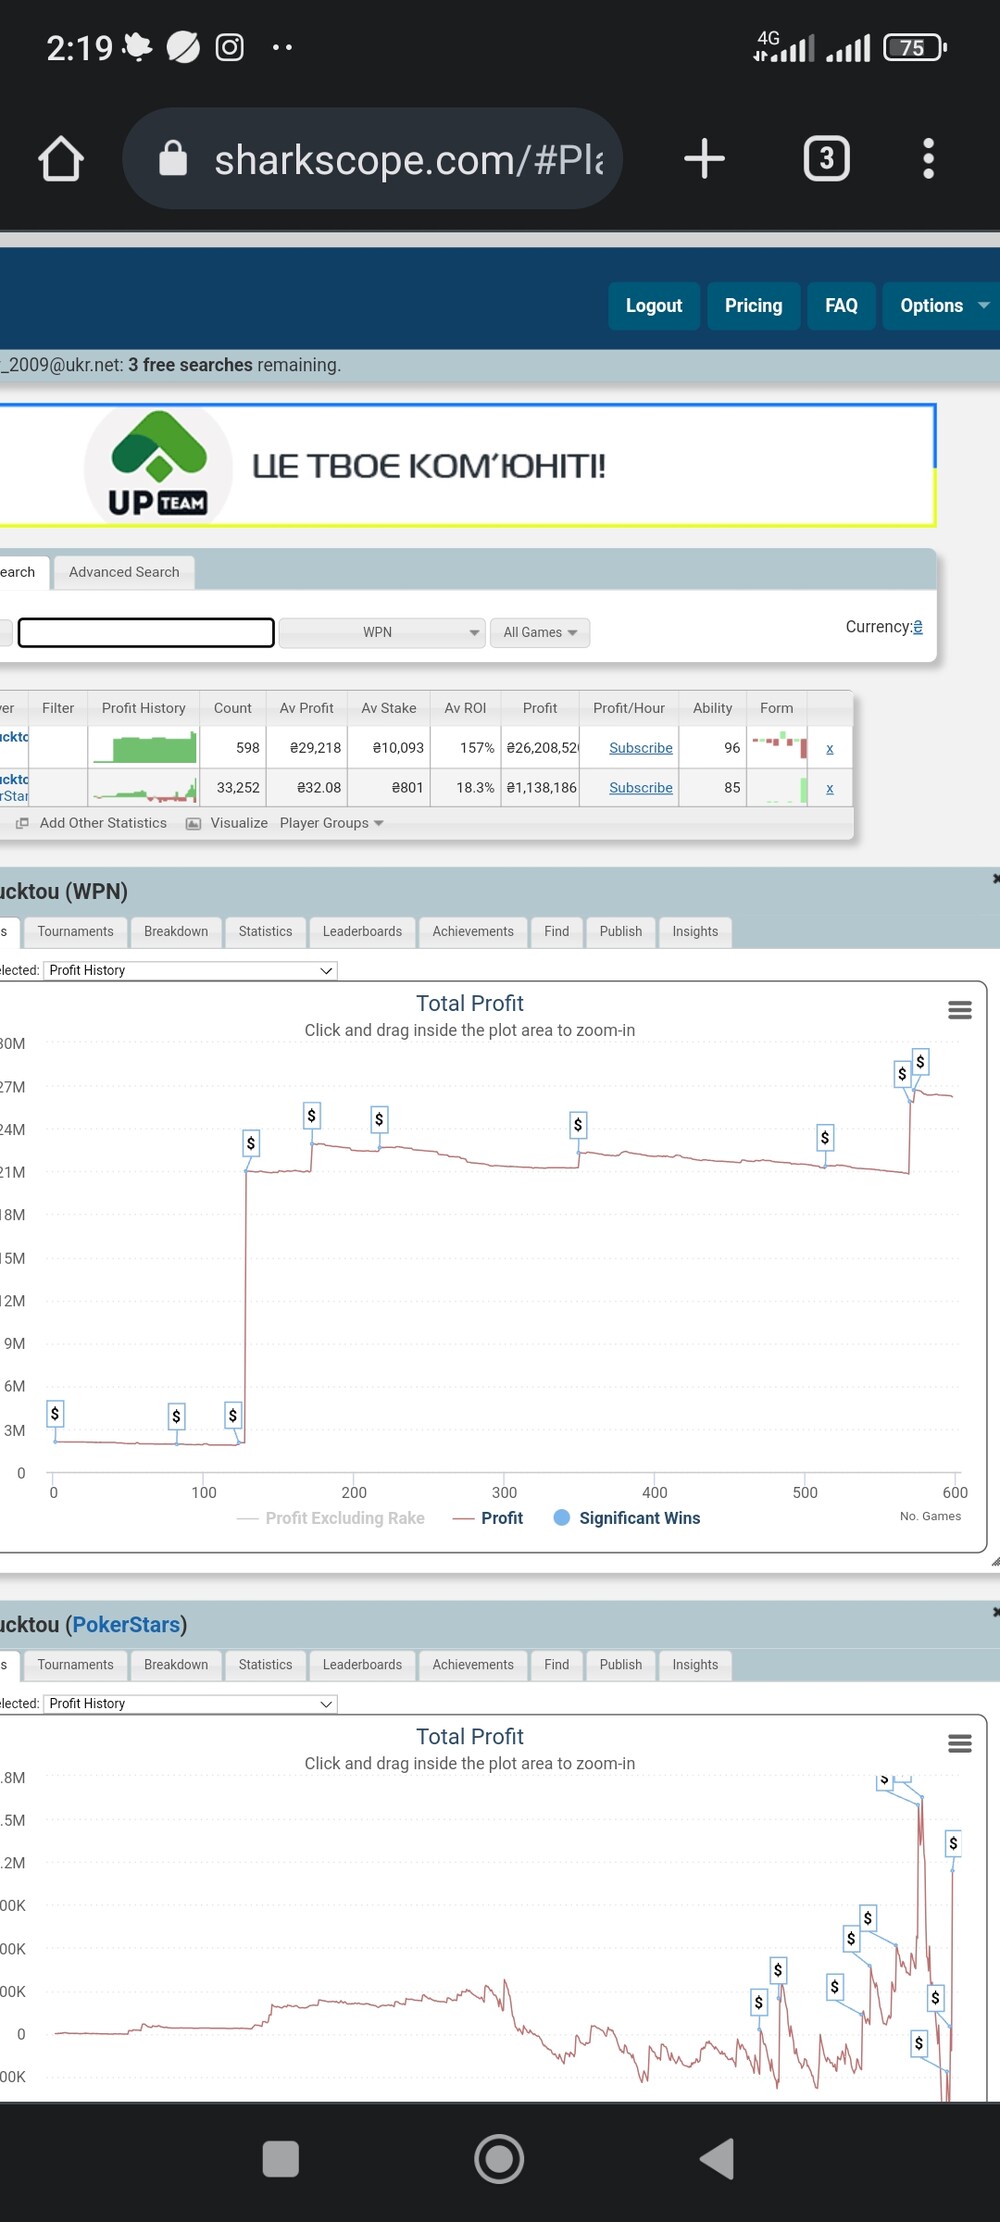
Task: Open the WPN network dropdown
Action: tap(382, 632)
